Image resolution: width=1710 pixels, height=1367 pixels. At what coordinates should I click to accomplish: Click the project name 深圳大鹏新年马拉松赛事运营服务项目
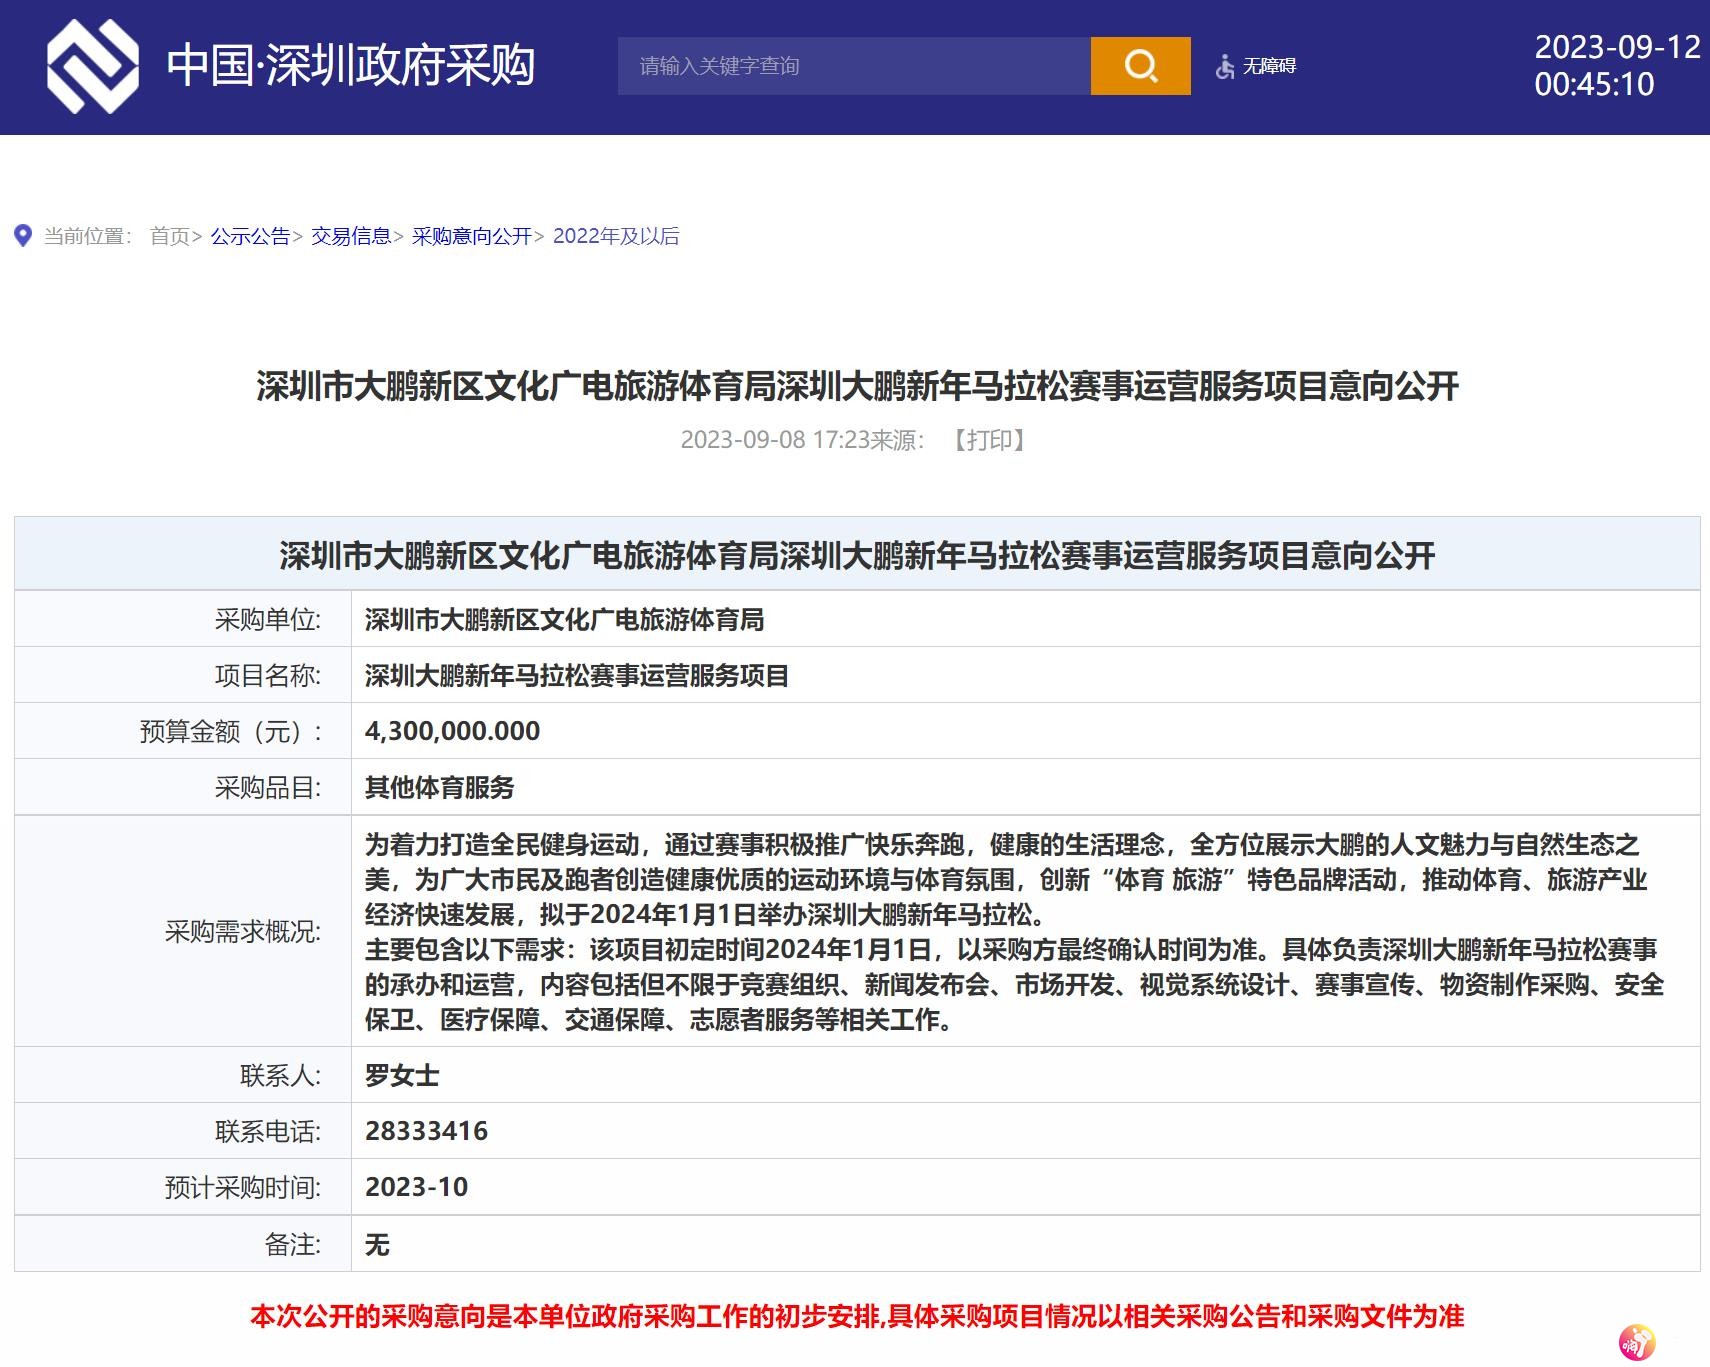577,676
